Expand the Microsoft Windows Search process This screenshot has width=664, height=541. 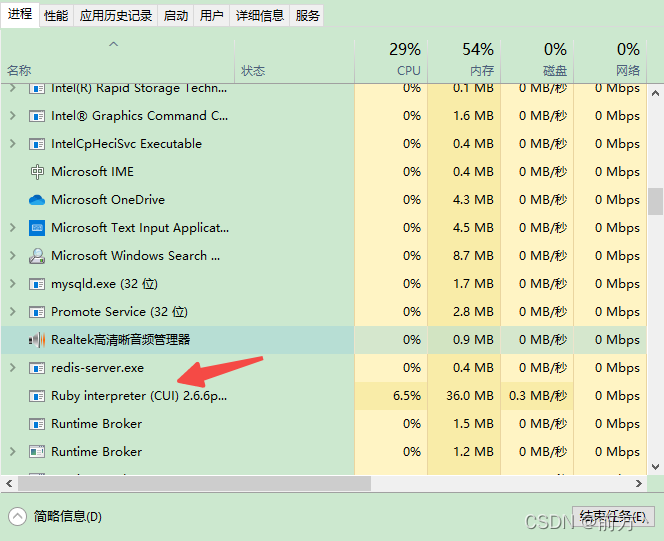[13, 256]
